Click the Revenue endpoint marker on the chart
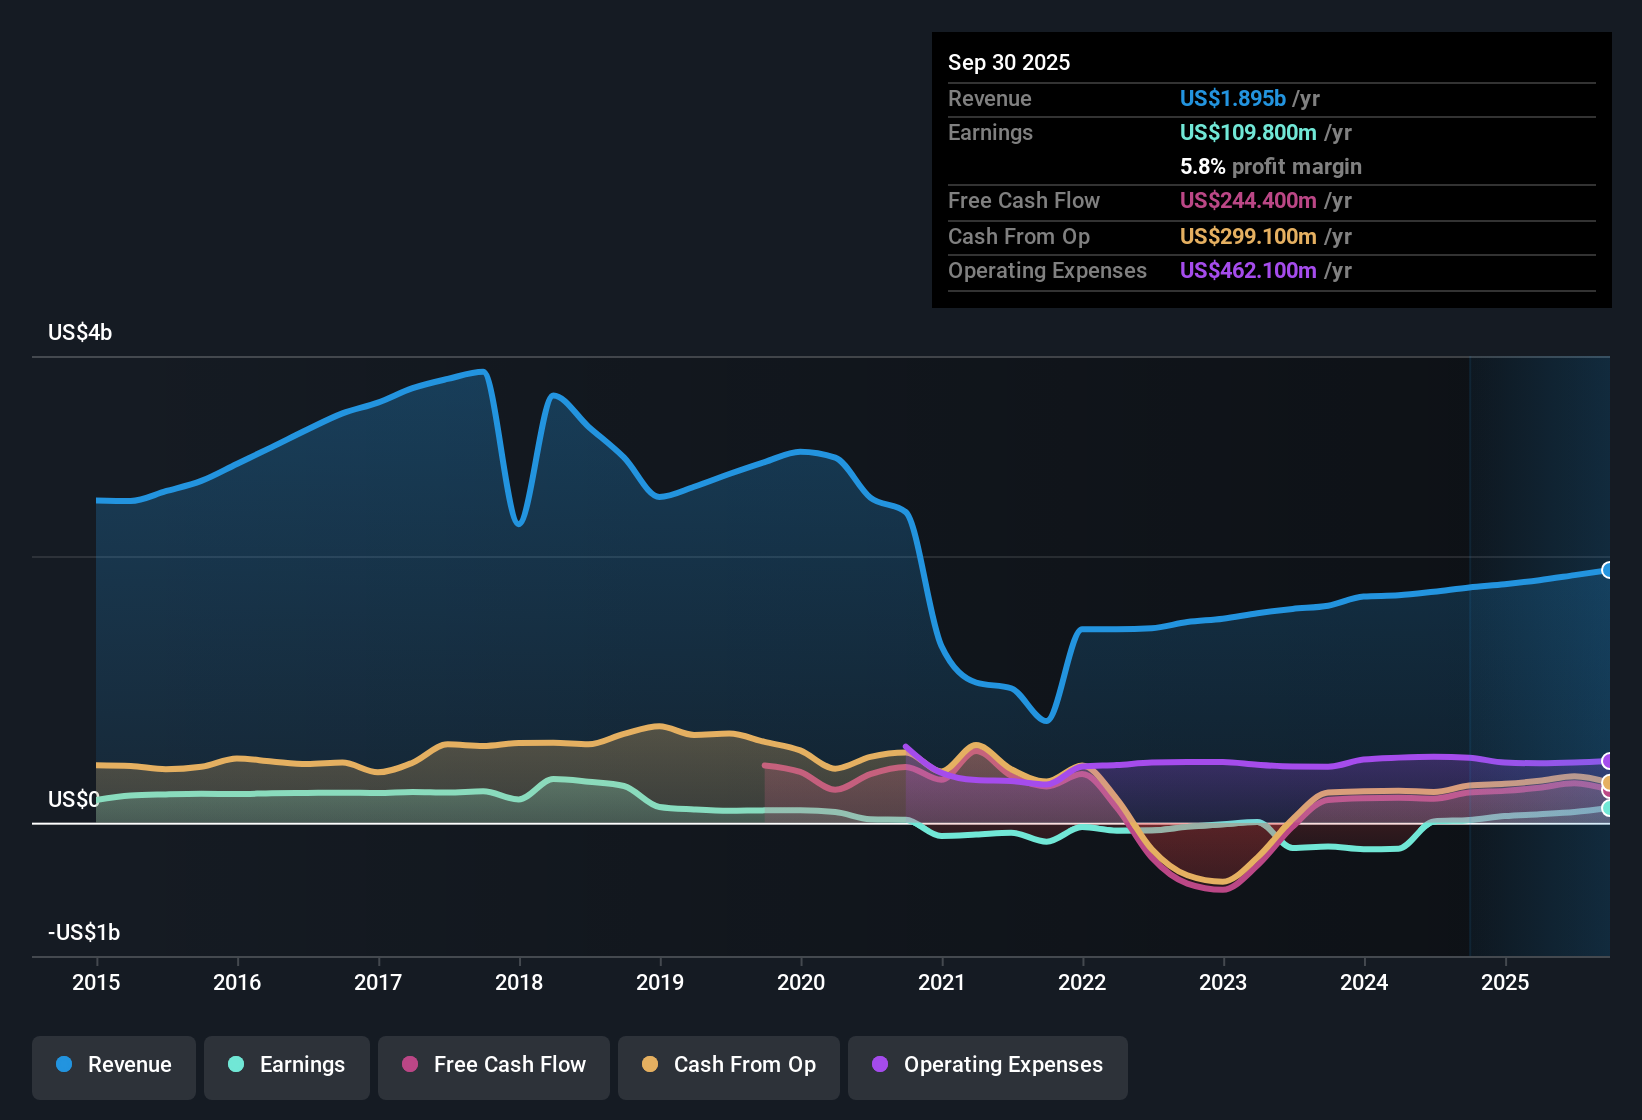 point(1608,569)
